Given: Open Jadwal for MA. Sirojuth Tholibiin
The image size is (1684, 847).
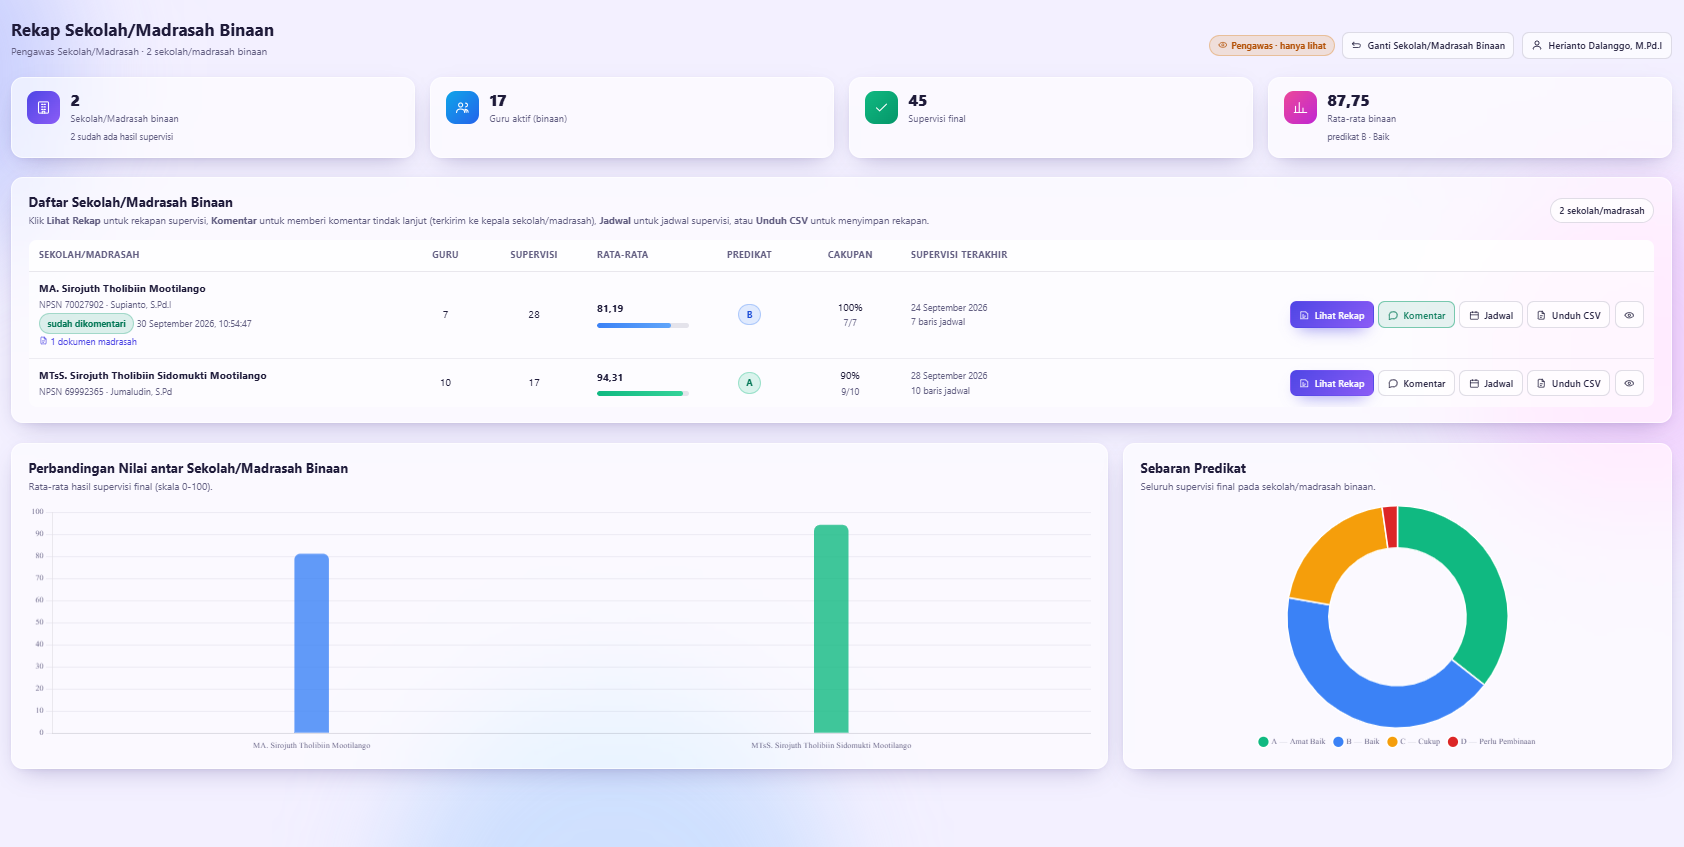Looking at the screenshot, I should (x=1491, y=315).
